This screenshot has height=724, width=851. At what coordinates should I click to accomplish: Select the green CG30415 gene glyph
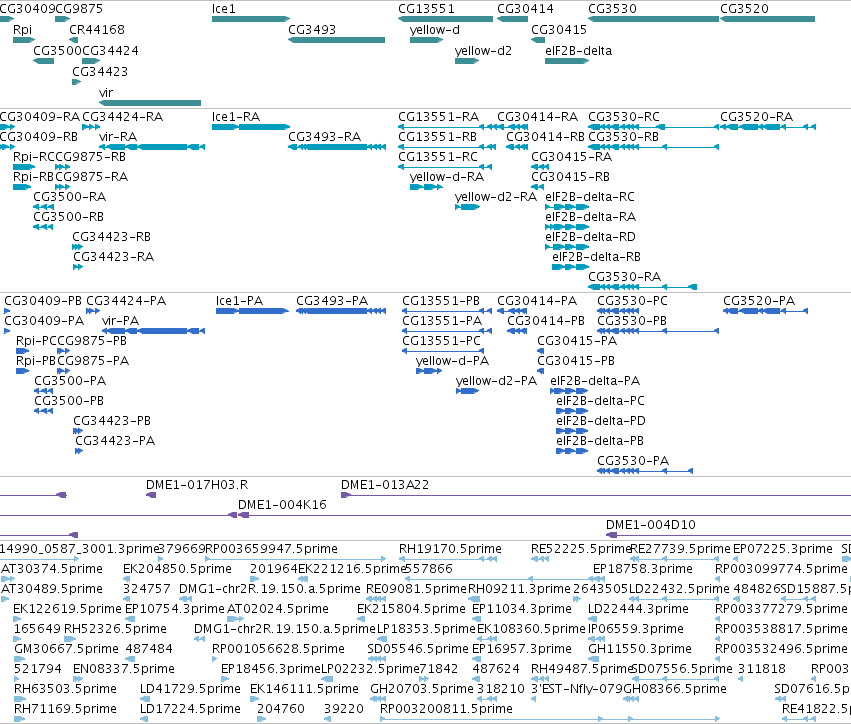[x=538, y=40]
